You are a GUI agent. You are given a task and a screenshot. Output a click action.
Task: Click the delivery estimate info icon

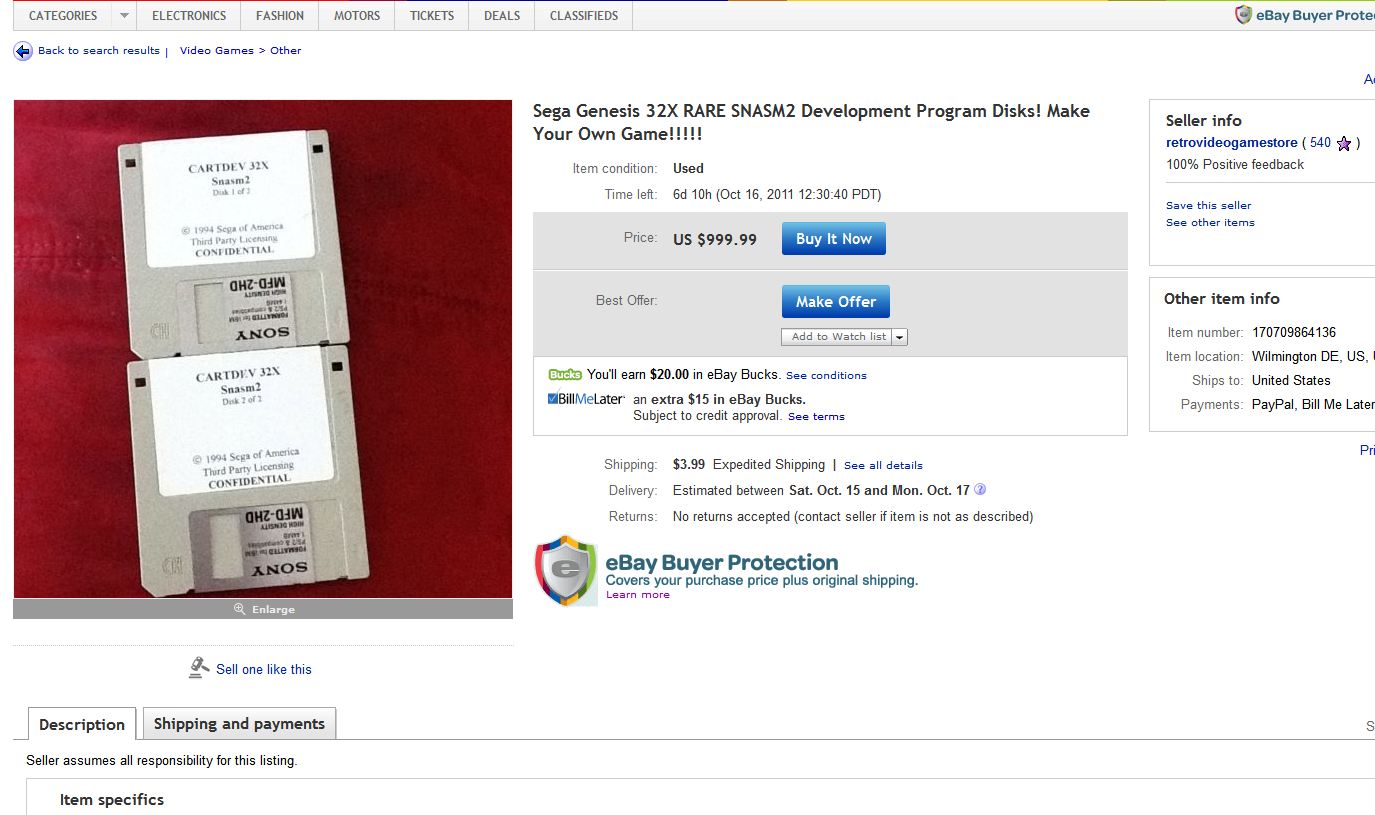point(980,490)
